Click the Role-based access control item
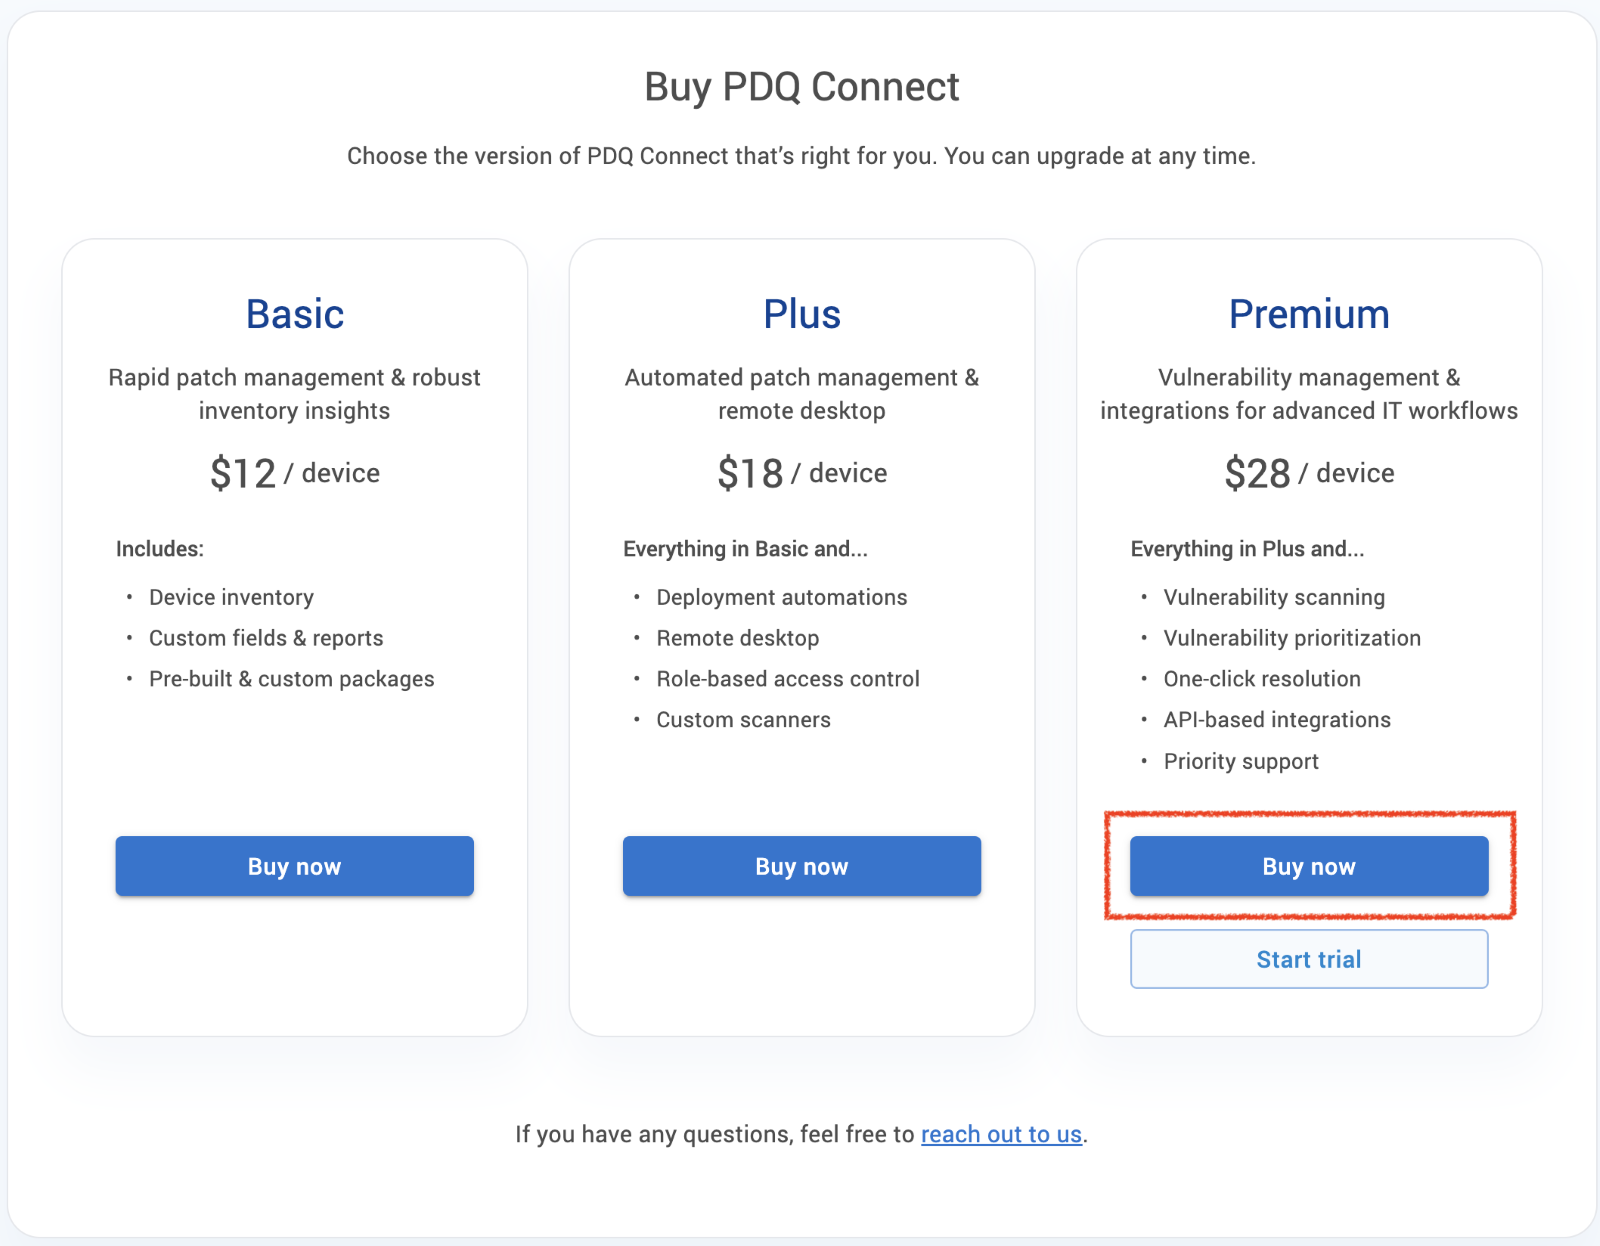 pyautogui.click(x=788, y=679)
